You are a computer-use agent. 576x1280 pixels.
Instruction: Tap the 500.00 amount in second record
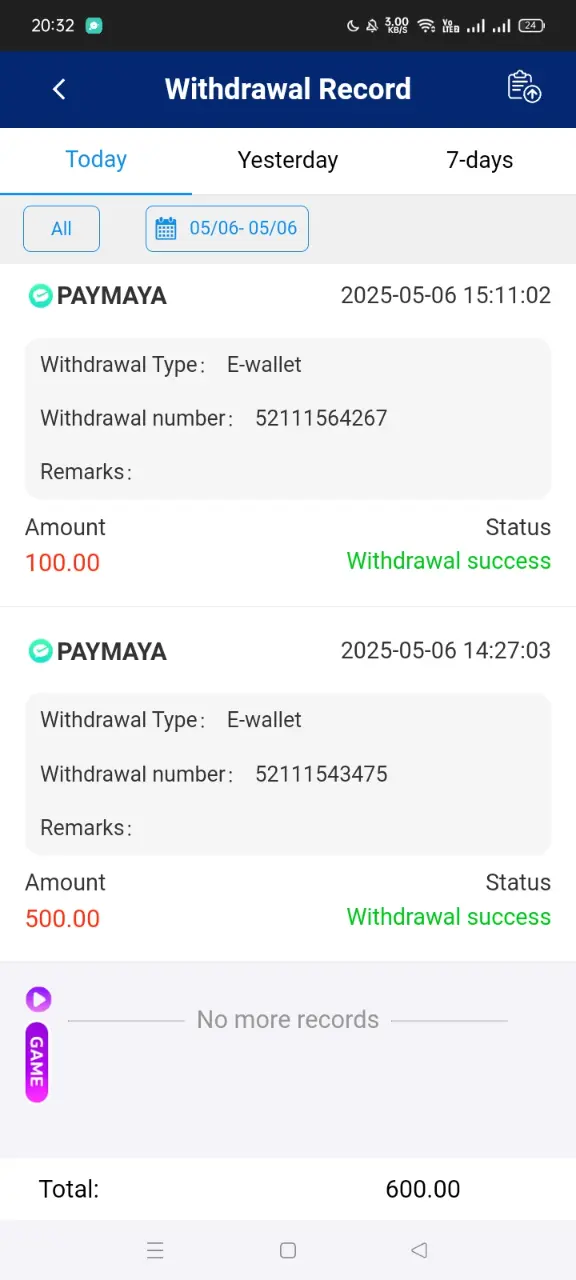[x=62, y=918]
